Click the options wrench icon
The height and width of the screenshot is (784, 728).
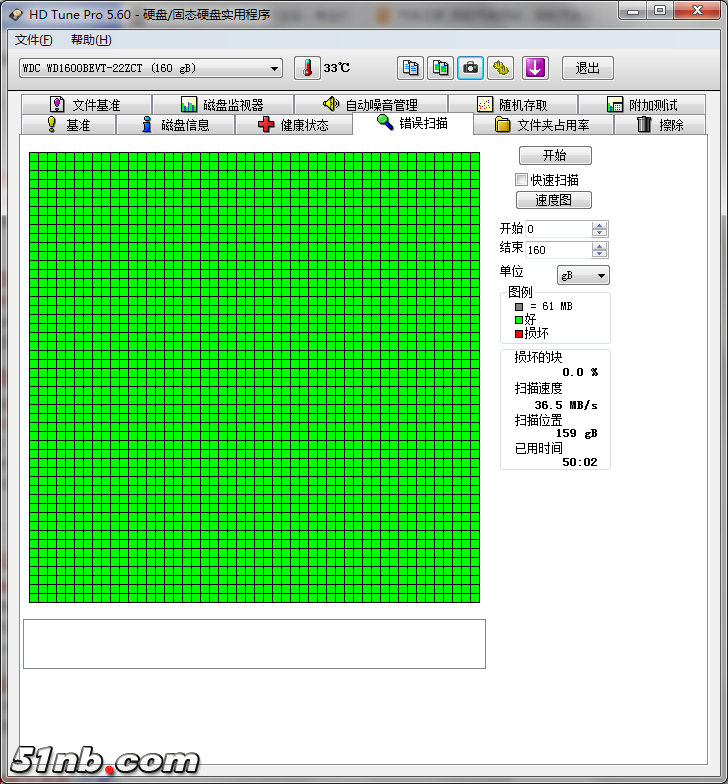point(501,68)
